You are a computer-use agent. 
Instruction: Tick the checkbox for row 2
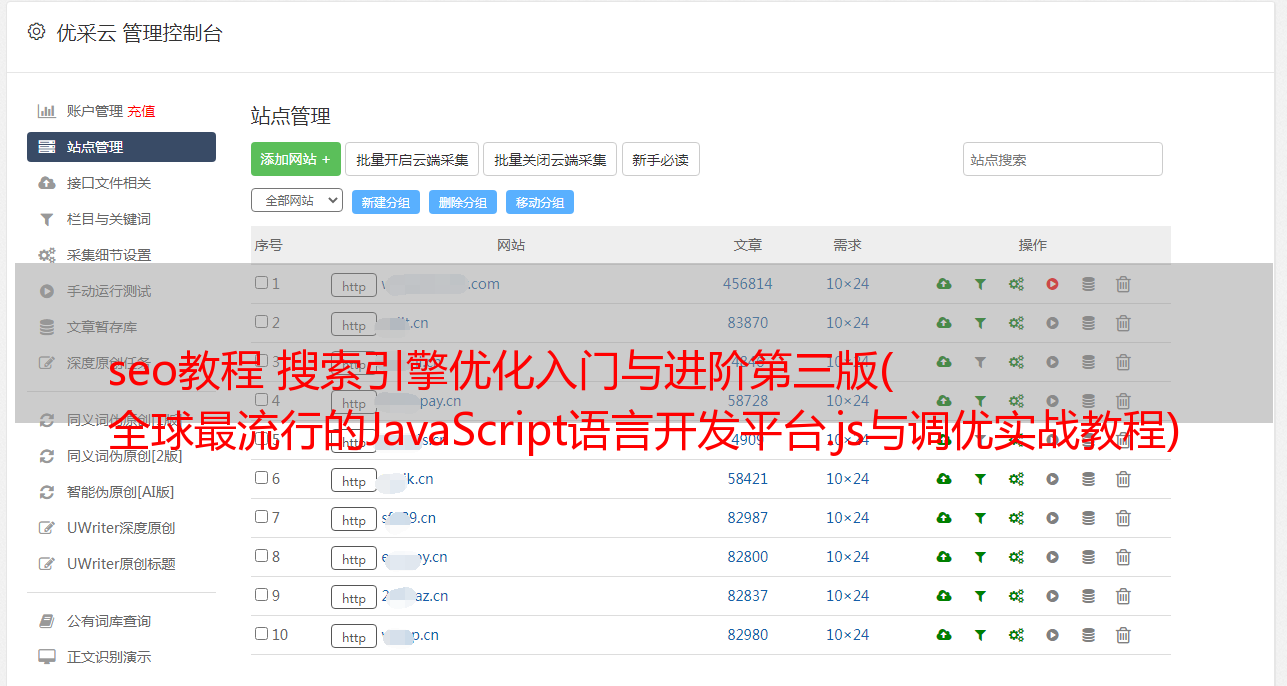[x=261, y=322]
